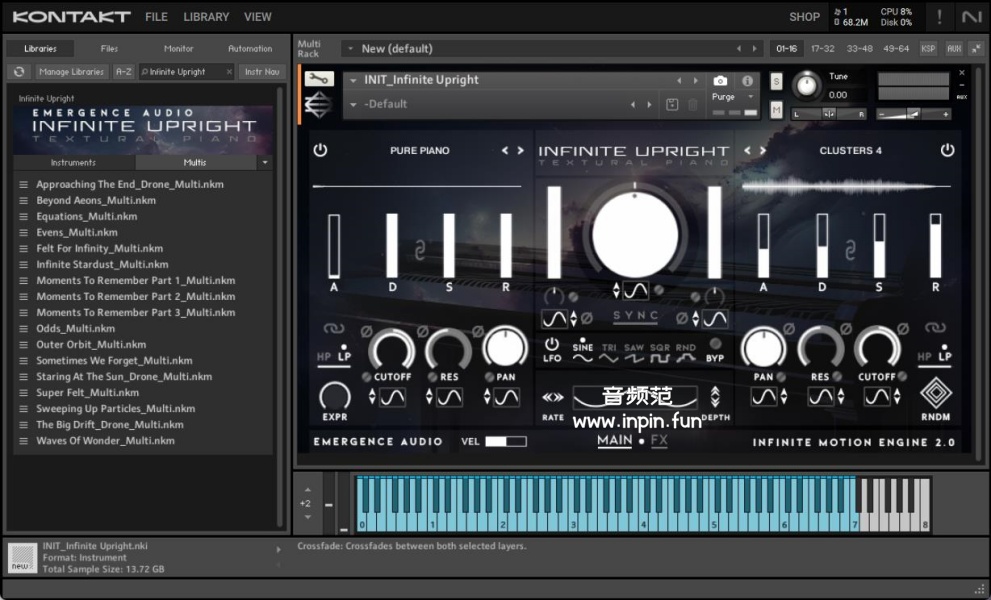Select the SINE LFO waveform
Viewport: 991px width, 600px height.
tap(582, 353)
